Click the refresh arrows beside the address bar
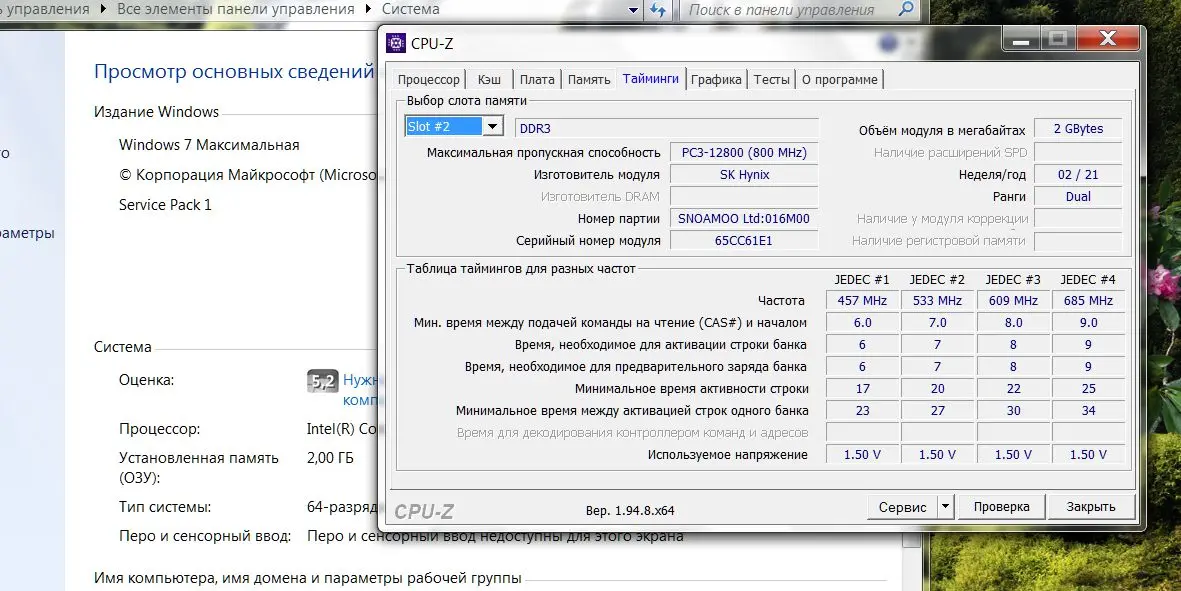This screenshot has height=591, width=1181. 658,10
